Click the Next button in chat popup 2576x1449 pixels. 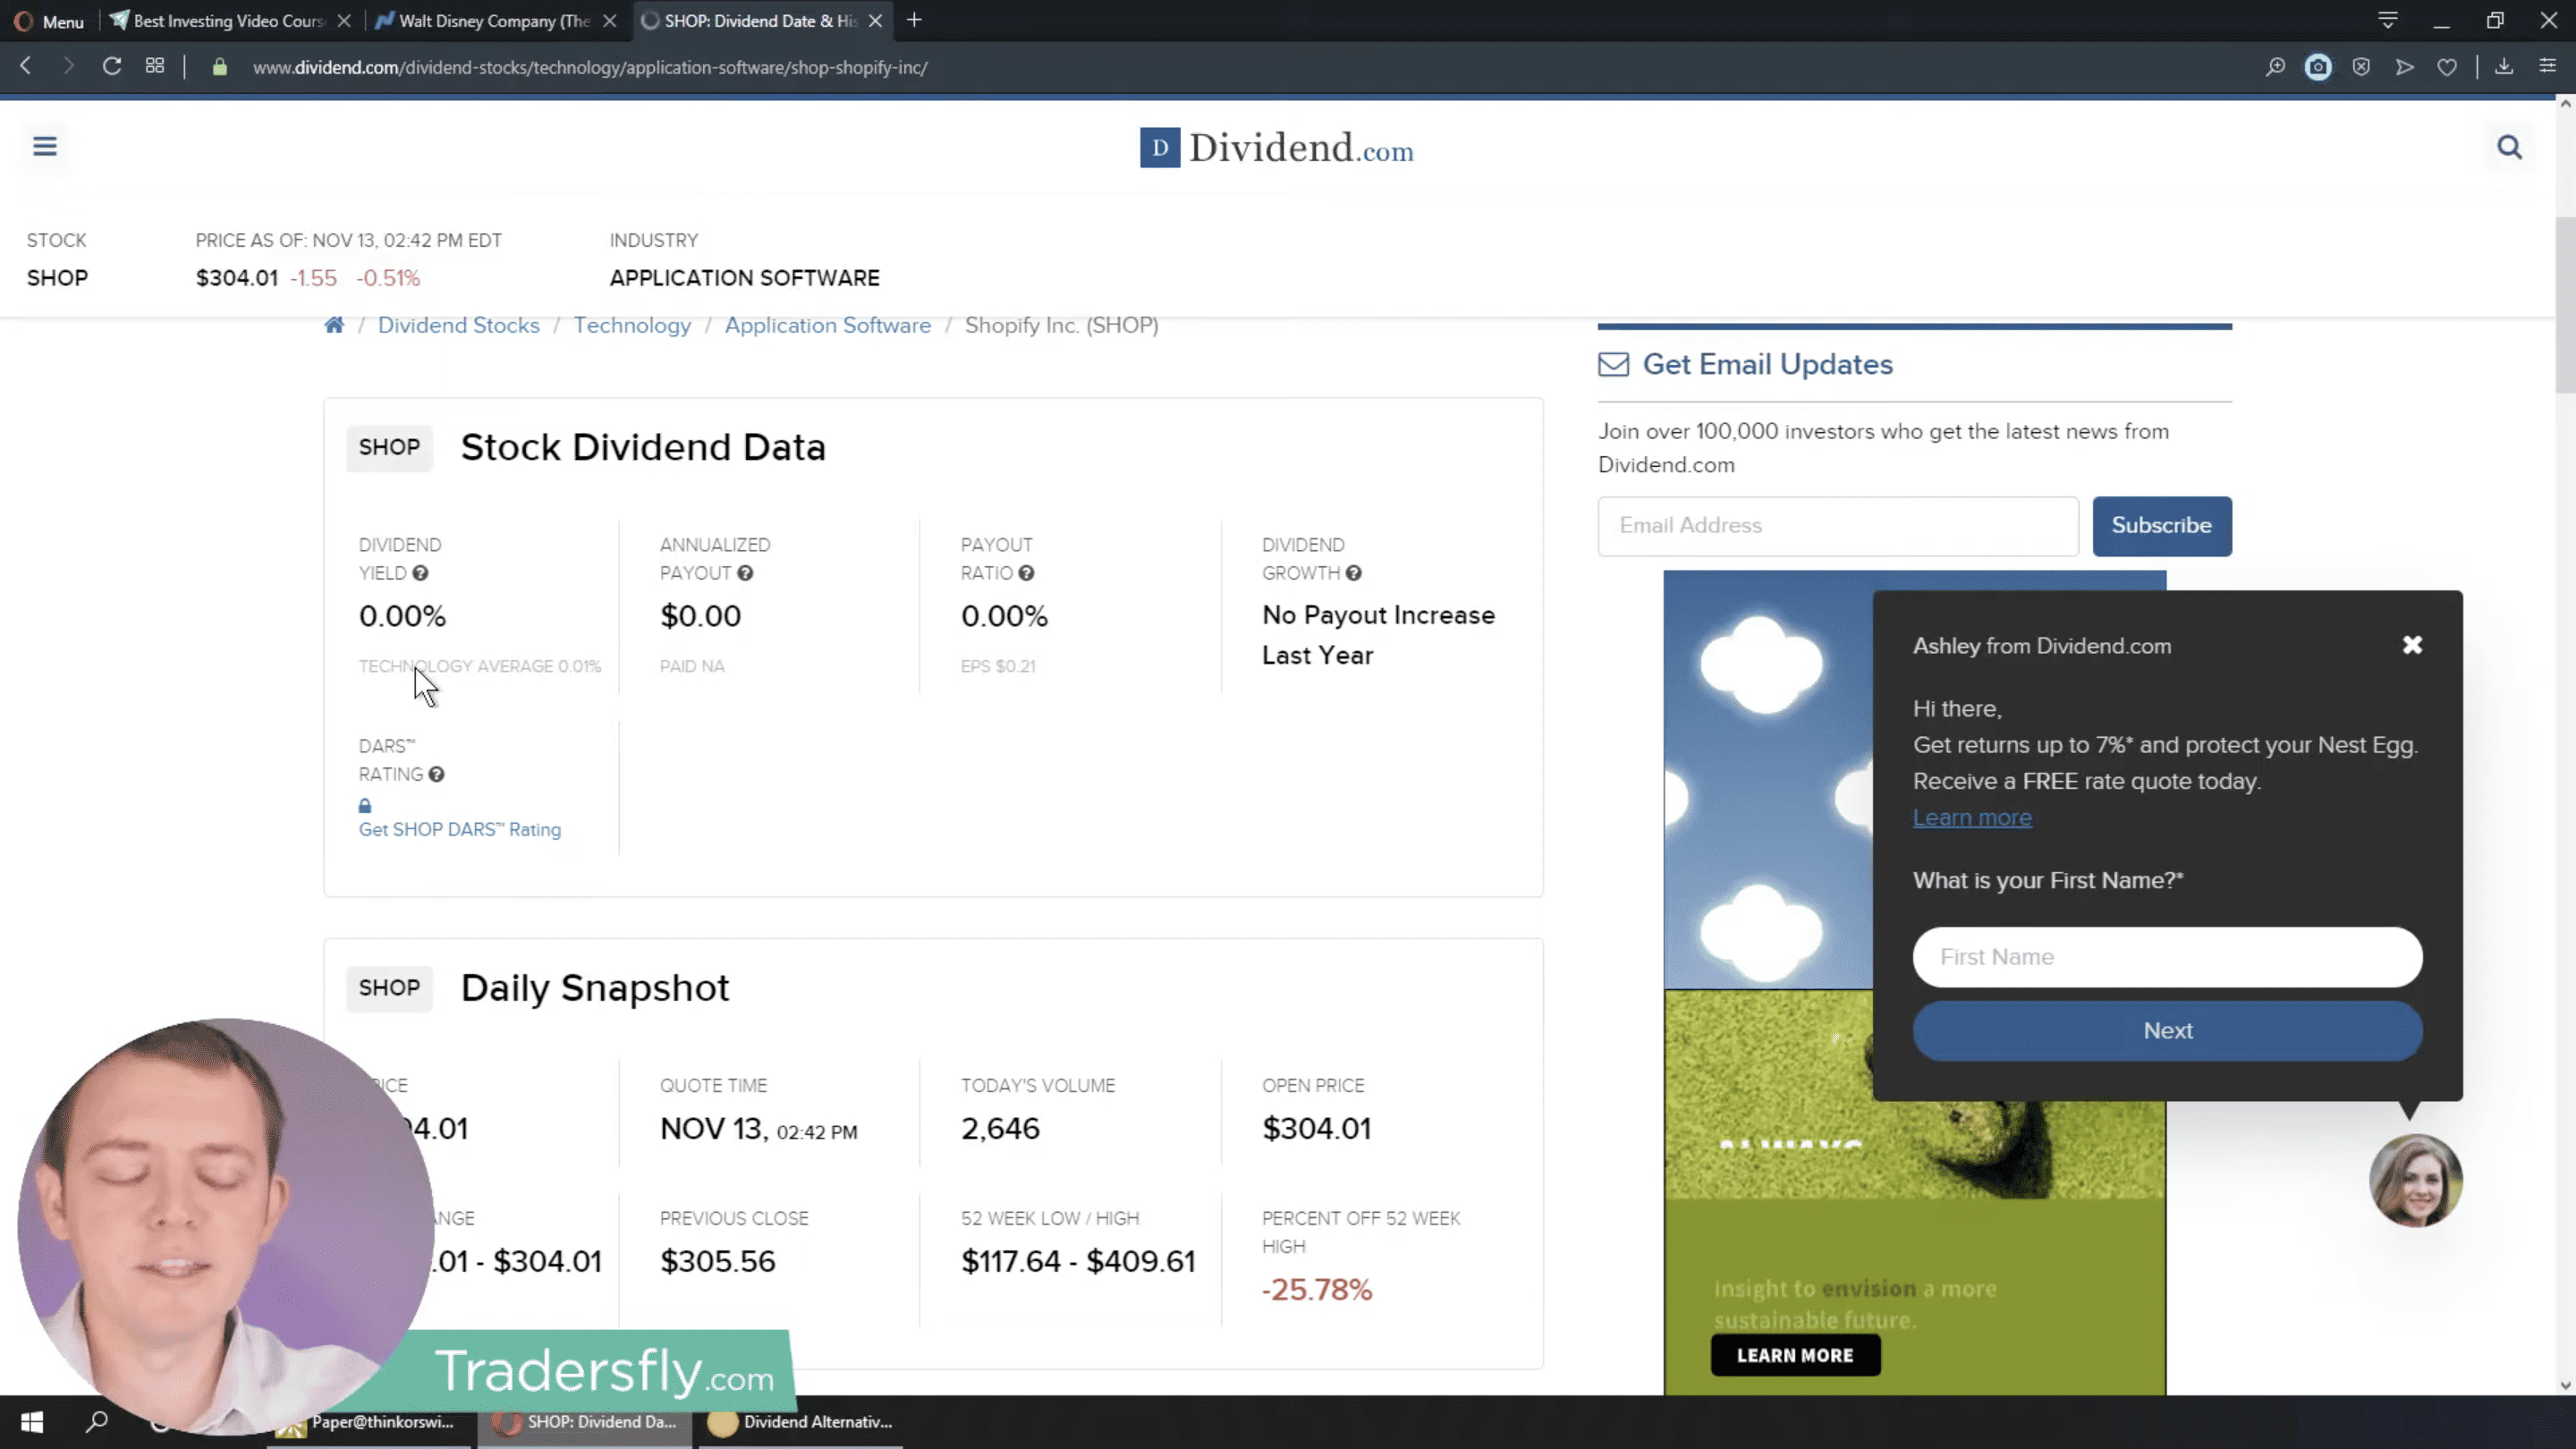pos(2168,1031)
